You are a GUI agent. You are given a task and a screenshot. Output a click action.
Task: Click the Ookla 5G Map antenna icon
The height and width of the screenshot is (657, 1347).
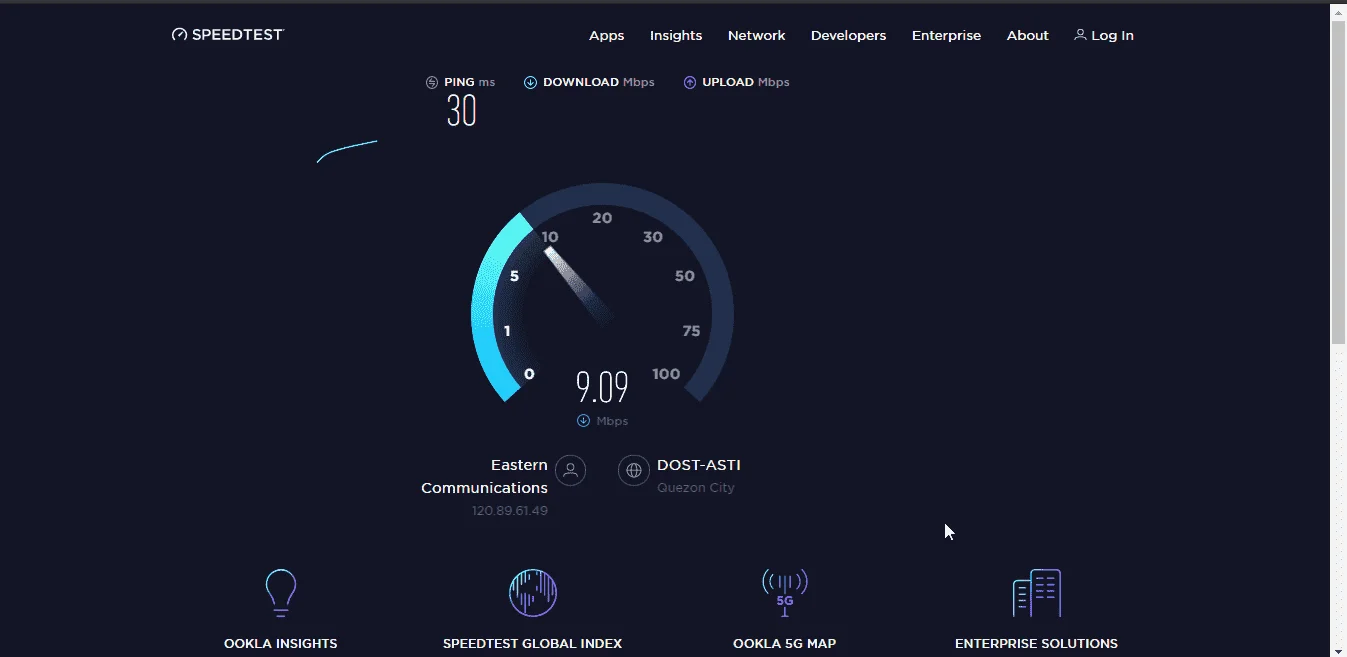coord(784,592)
